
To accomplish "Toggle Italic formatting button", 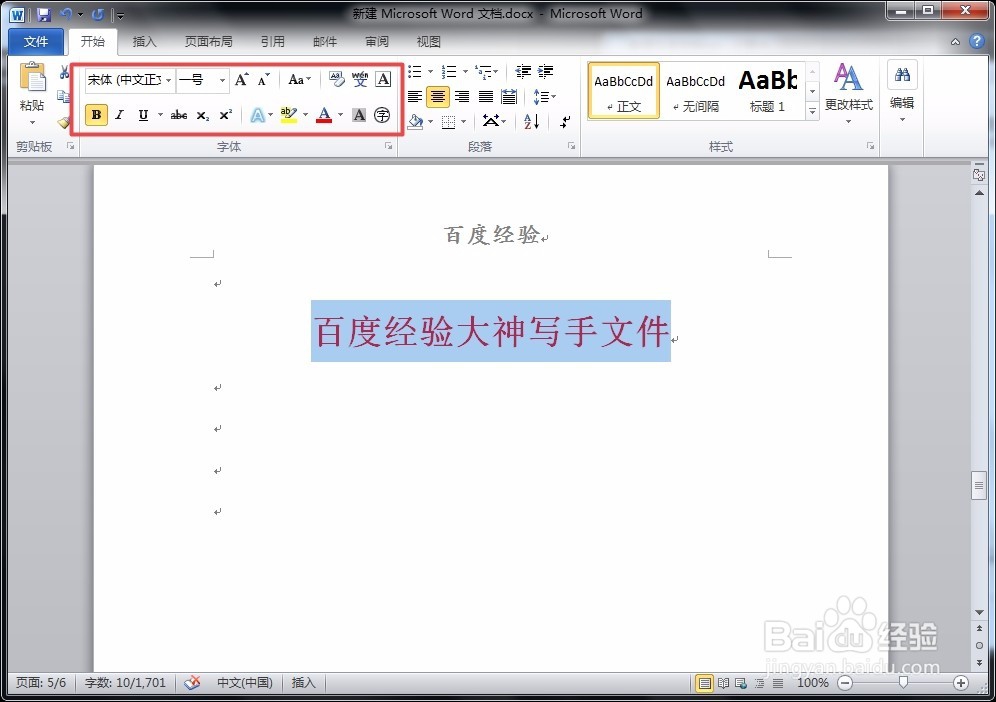I will tap(119, 115).
